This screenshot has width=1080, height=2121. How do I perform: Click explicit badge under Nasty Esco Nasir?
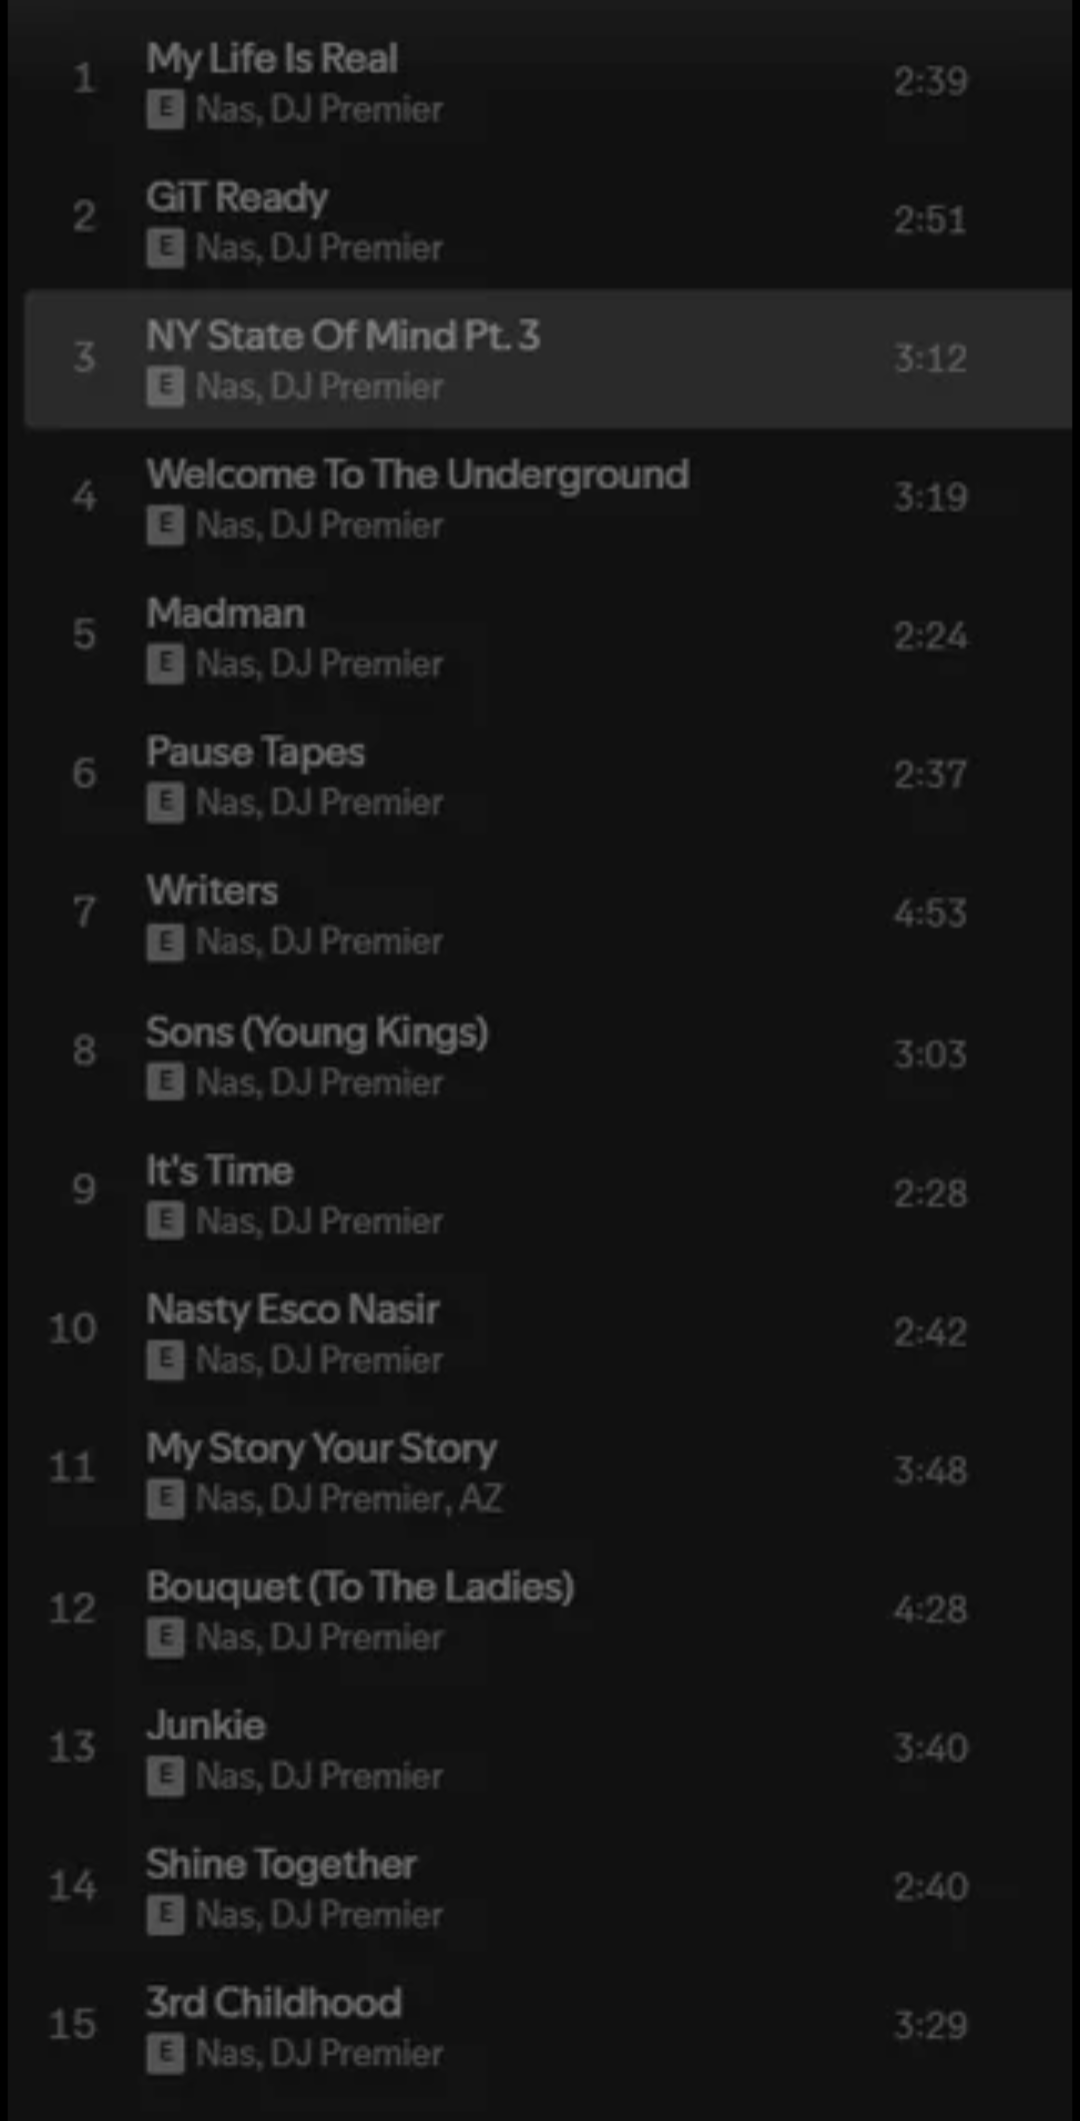(x=165, y=1359)
